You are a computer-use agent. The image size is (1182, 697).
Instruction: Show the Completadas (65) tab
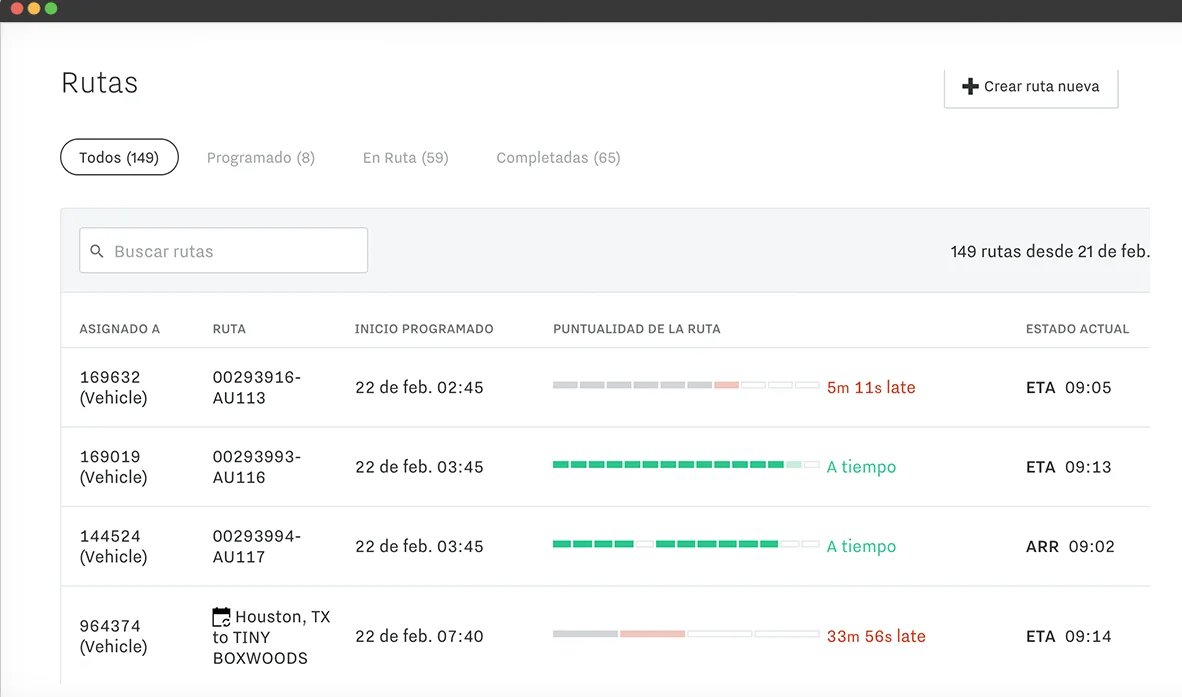coord(558,157)
